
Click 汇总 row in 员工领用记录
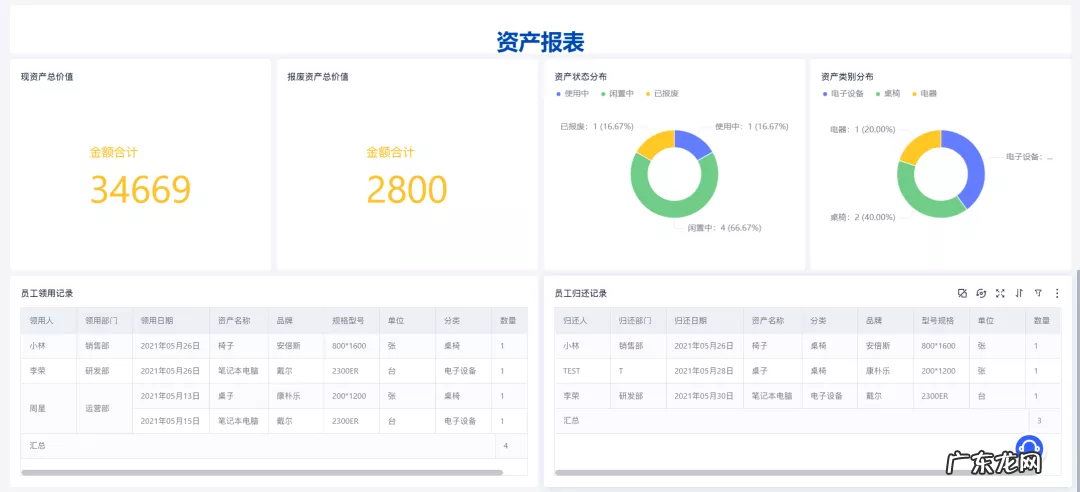274,446
